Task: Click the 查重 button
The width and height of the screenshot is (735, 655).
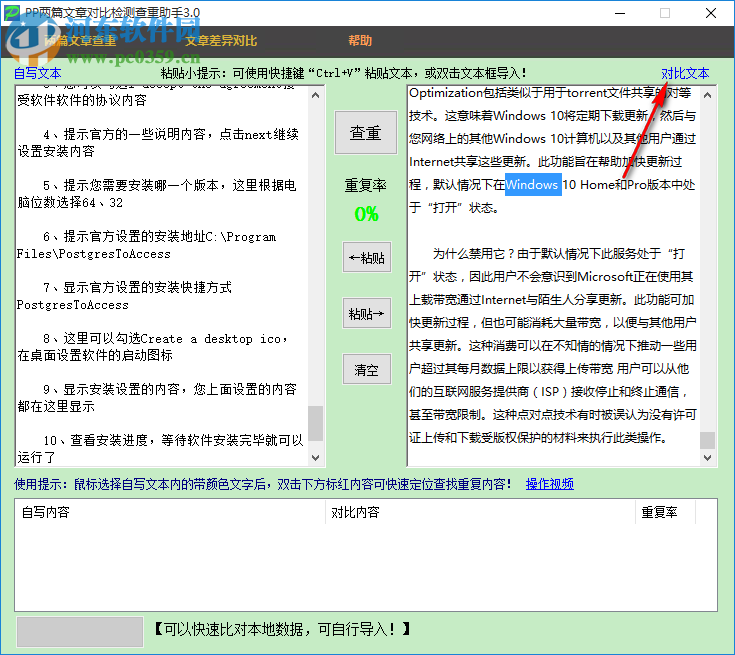Action: click(366, 133)
